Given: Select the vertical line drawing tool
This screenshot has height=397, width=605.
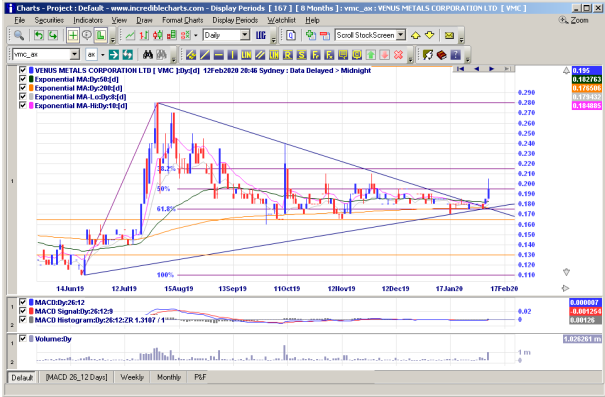Looking at the screenshot, I should coord(232,55).
